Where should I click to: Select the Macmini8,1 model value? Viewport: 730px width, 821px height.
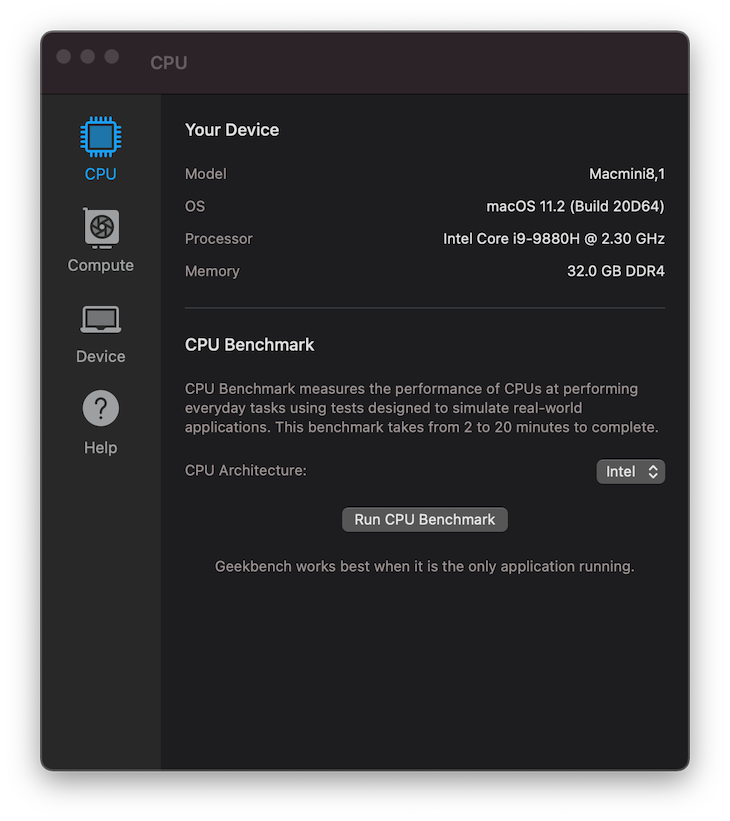coord(627,174)
